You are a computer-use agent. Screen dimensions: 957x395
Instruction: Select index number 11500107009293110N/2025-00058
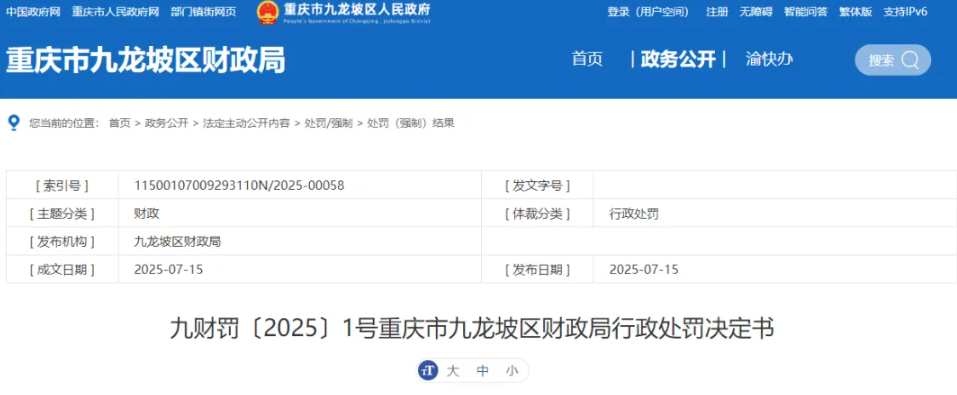(239, 185)
